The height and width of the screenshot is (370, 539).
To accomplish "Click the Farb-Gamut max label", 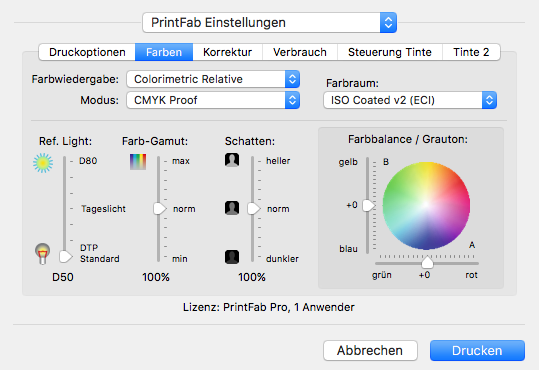I will click(181, 161).
